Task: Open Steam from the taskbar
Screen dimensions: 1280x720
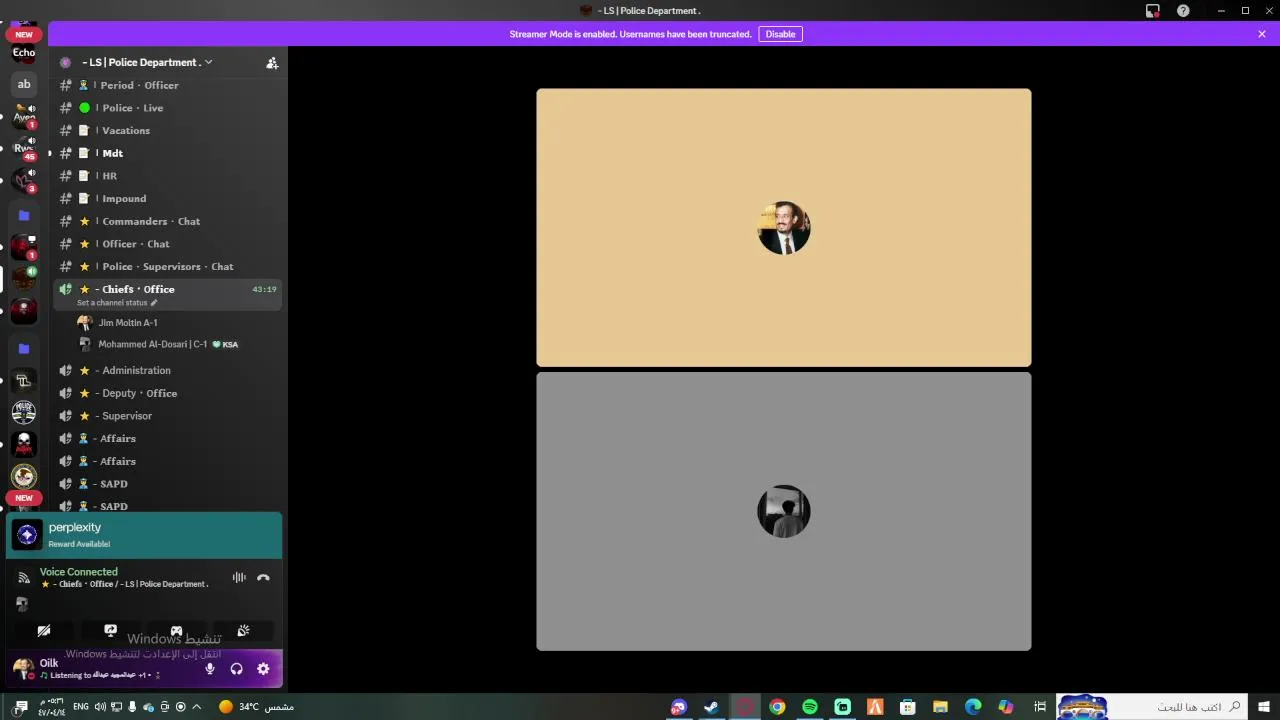Action: [x=711, y=707]
